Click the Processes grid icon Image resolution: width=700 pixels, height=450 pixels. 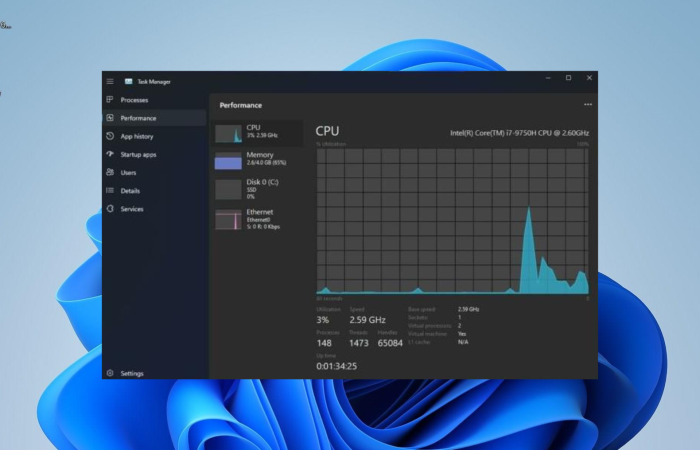coord(110,100)
